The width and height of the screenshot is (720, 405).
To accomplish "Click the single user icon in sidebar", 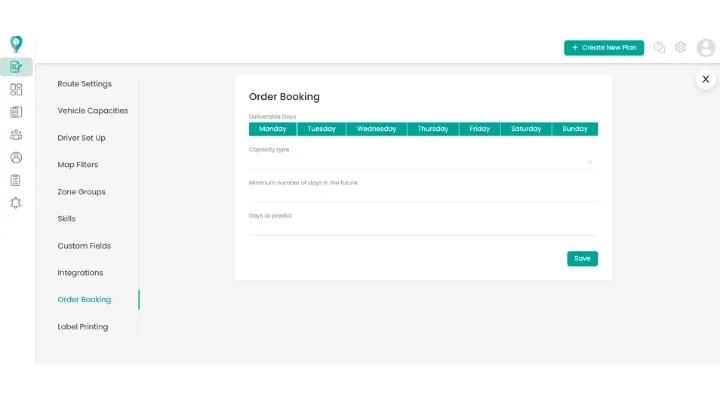I will (16, 157).
